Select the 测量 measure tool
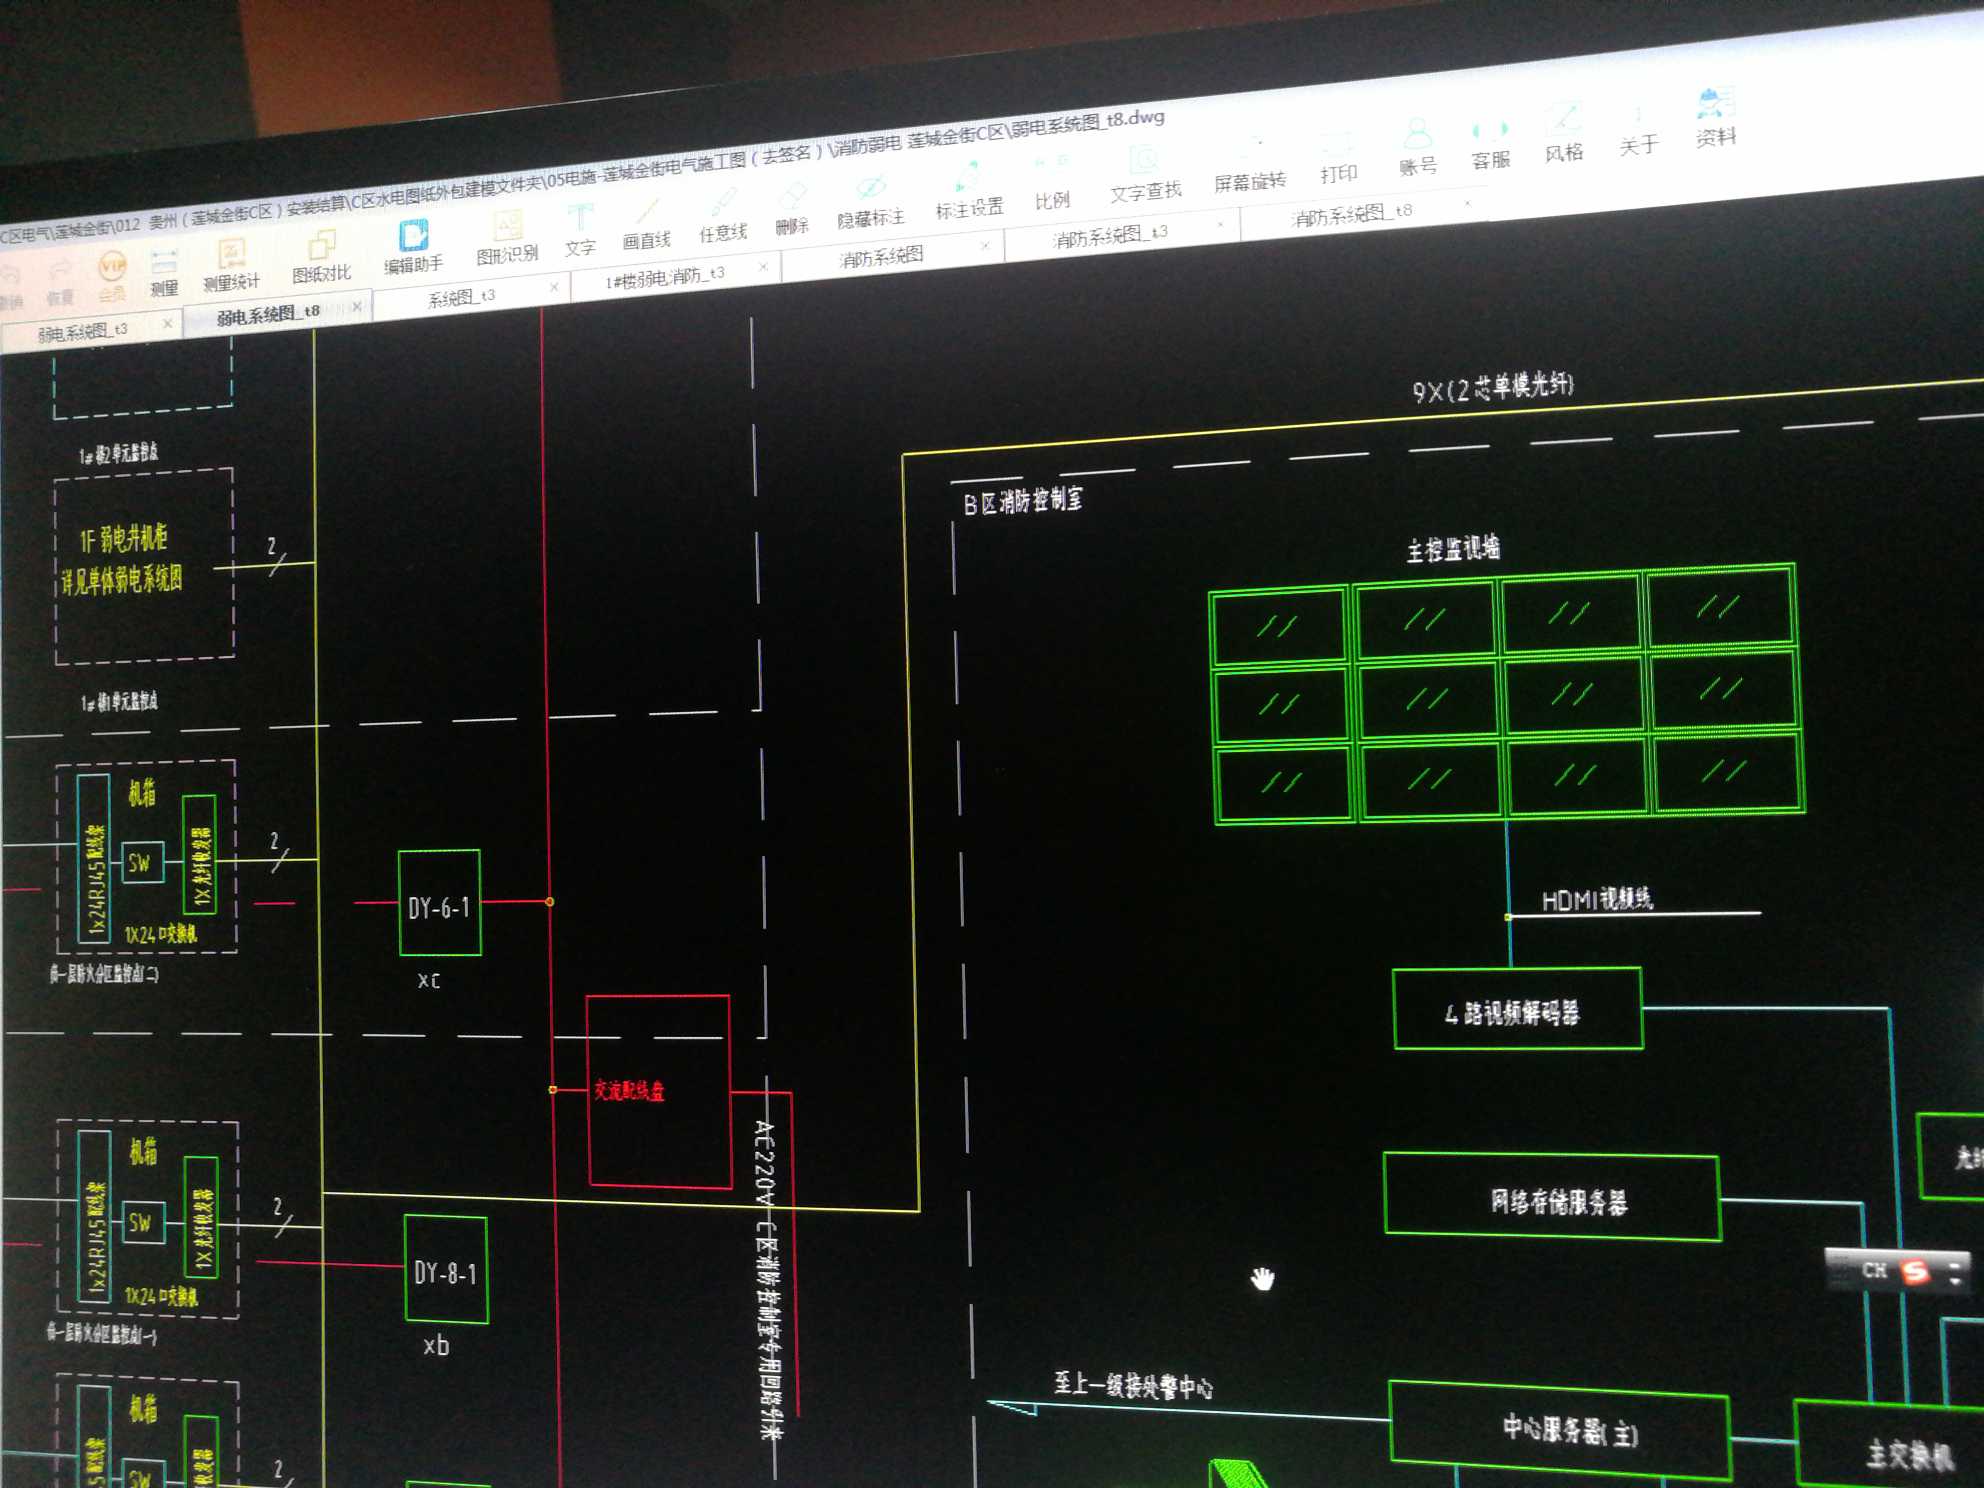 163,273
